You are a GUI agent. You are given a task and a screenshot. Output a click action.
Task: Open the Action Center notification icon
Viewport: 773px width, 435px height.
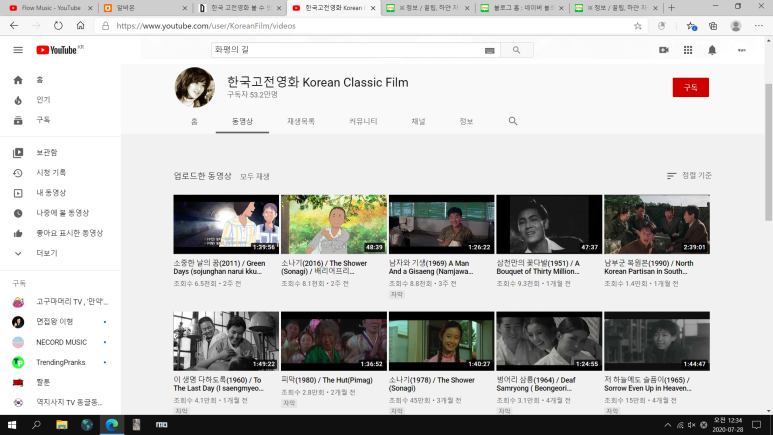pos(757,425)
